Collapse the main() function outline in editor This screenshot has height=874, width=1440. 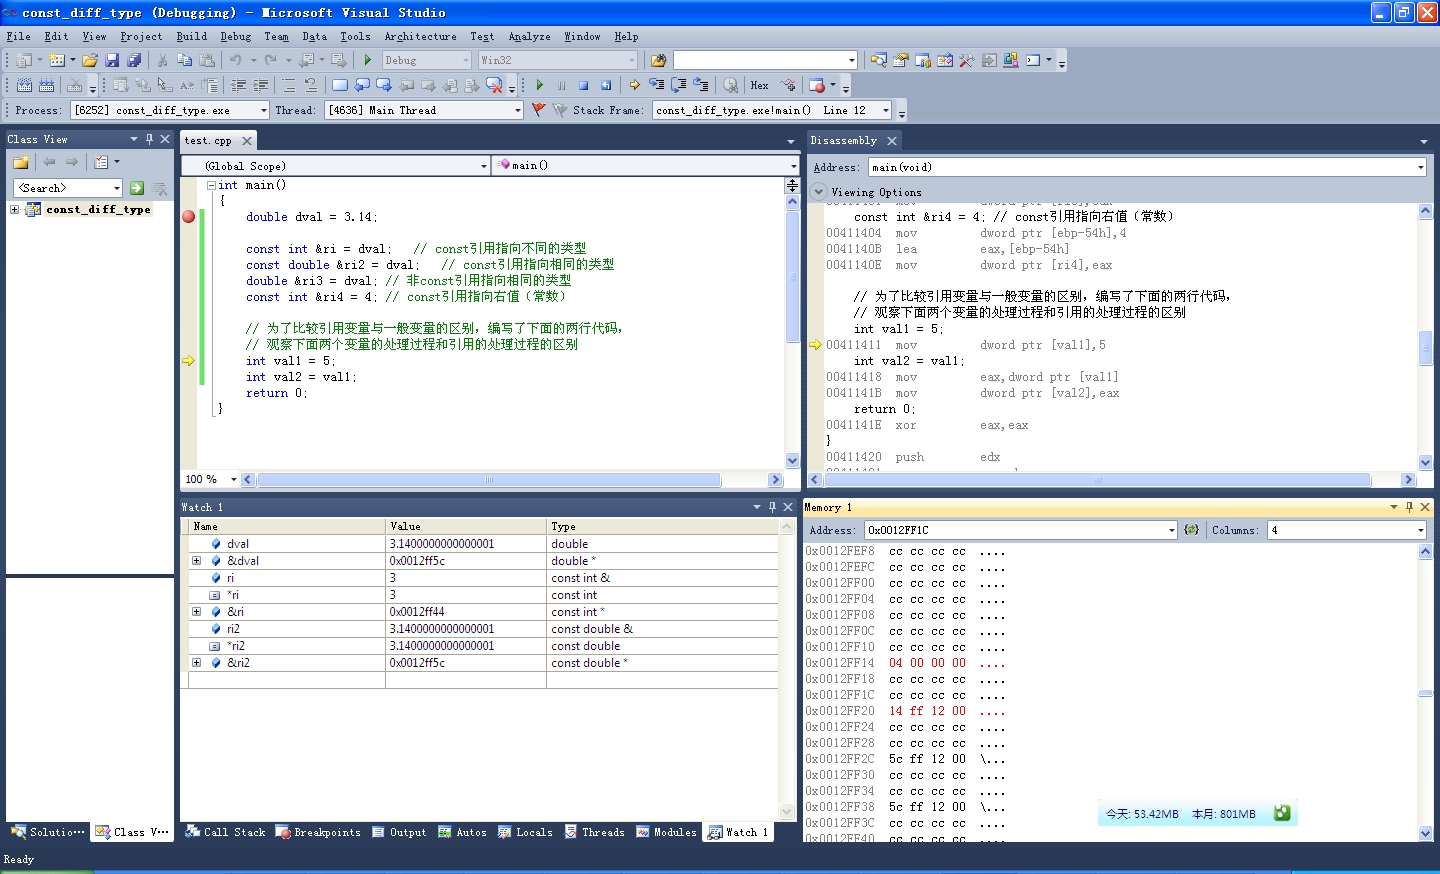[x=211, y=185]
